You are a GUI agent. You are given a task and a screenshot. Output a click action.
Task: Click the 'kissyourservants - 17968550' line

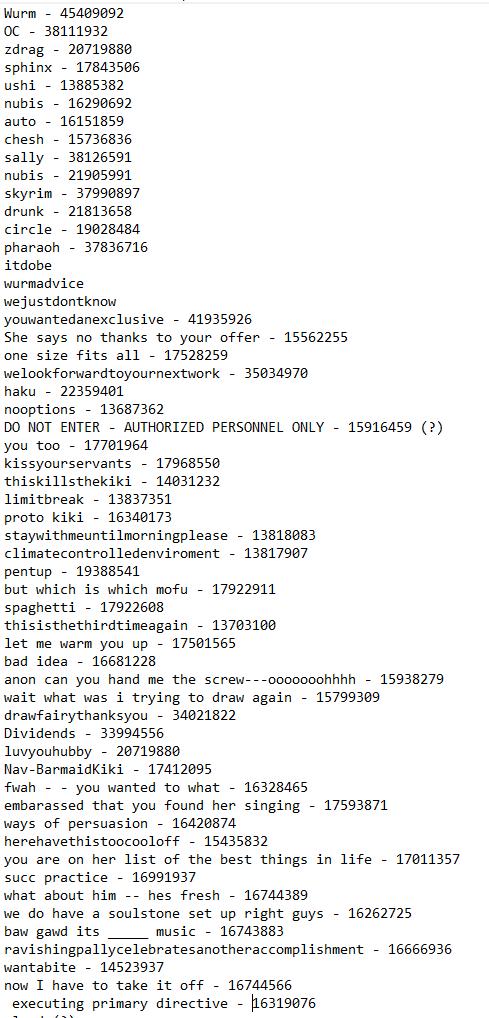point(112,464)
